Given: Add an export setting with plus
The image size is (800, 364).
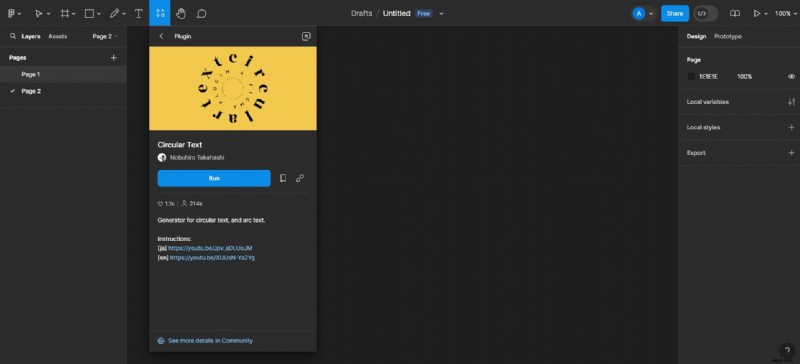Looking at the screenshot, I should pos(791,153).
